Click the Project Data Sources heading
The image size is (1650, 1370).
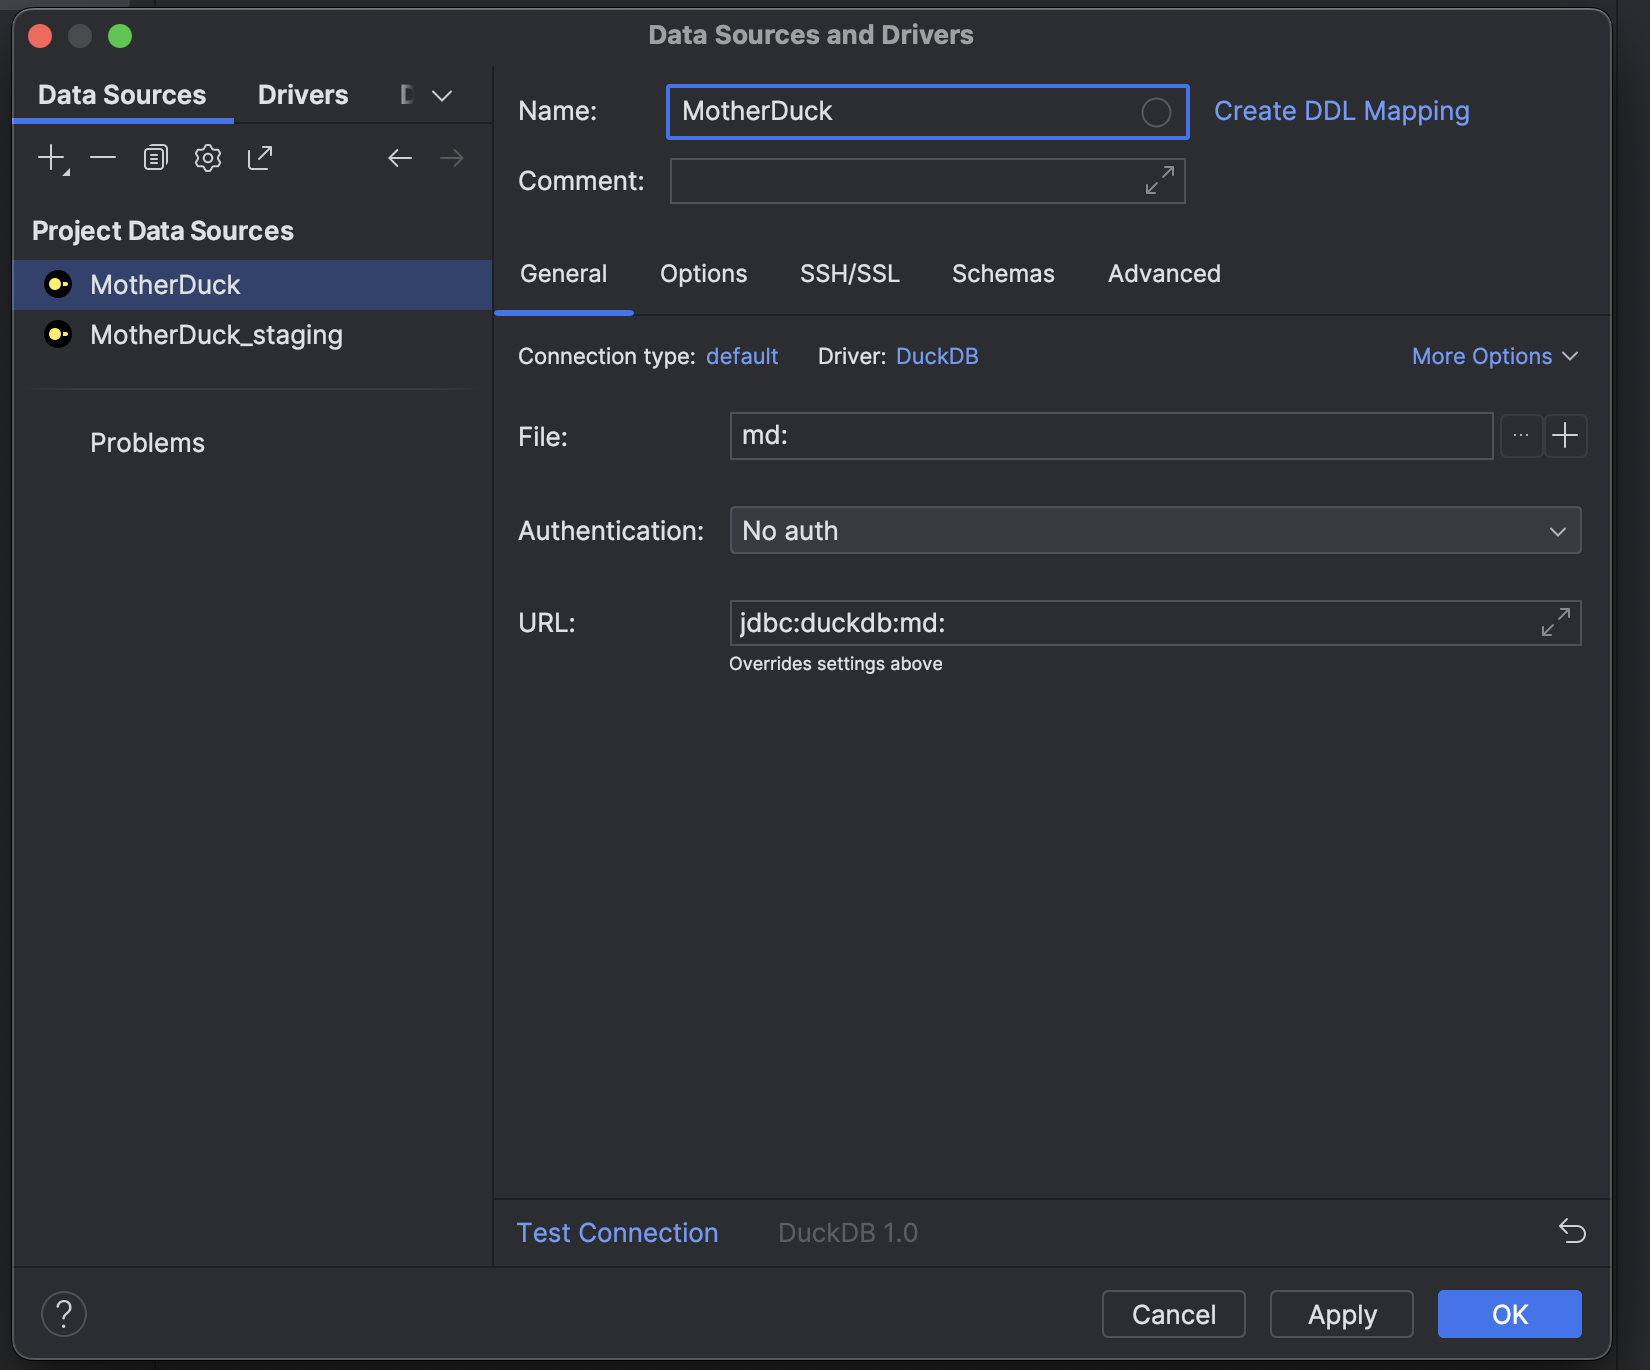[163, 231]
